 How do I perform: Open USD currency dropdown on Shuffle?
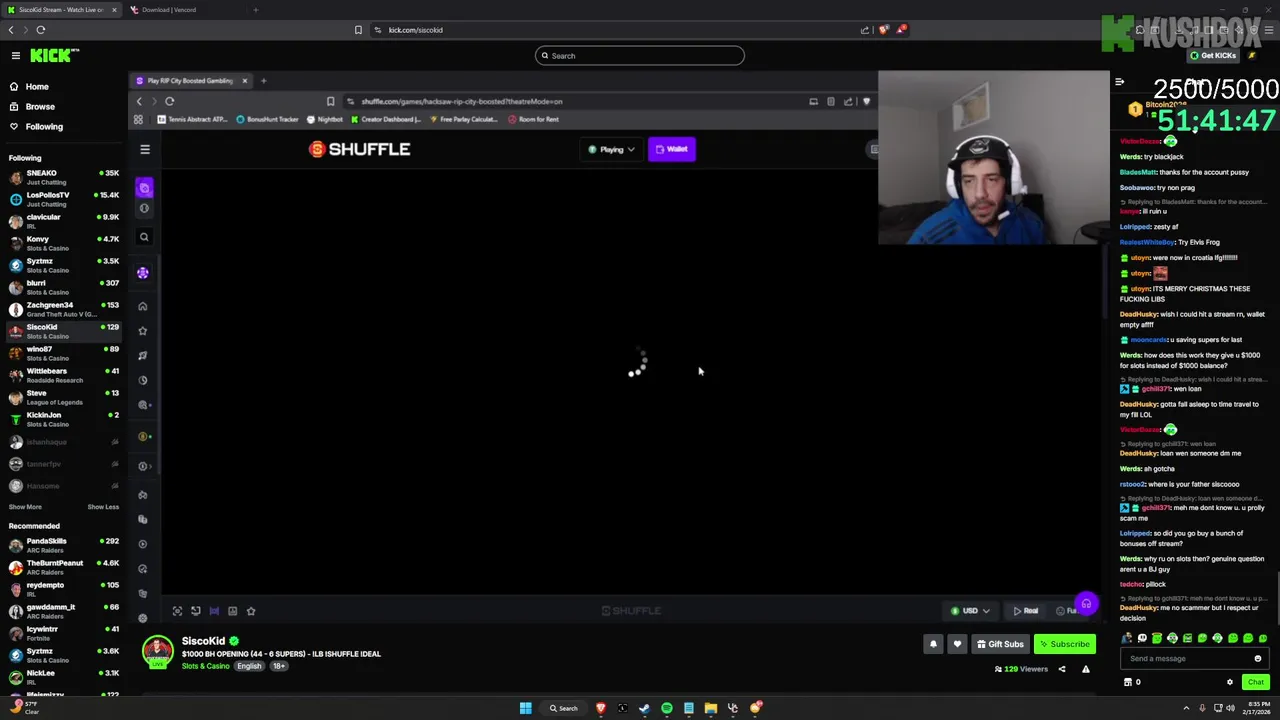pyautogui.click(x=970, y=611)
